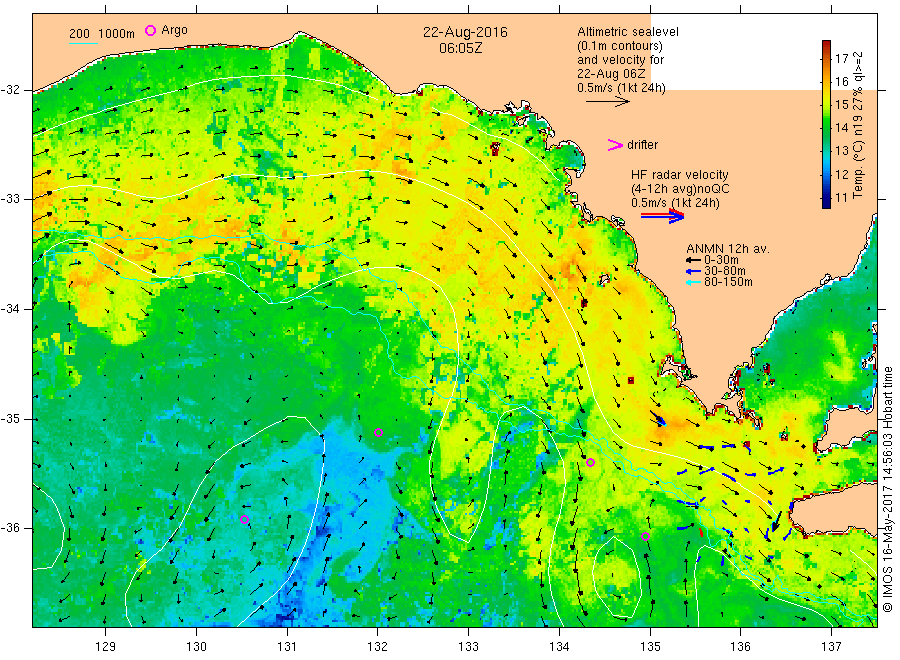This screenshot has height=660, width=900.
Task: Click the 130 longitude axis label
Action: pos(196,647)
